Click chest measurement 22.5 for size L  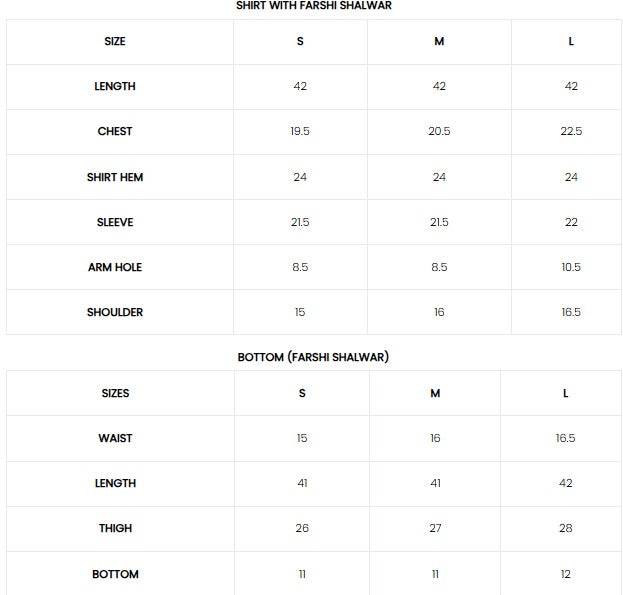click(x=571, y=132)
